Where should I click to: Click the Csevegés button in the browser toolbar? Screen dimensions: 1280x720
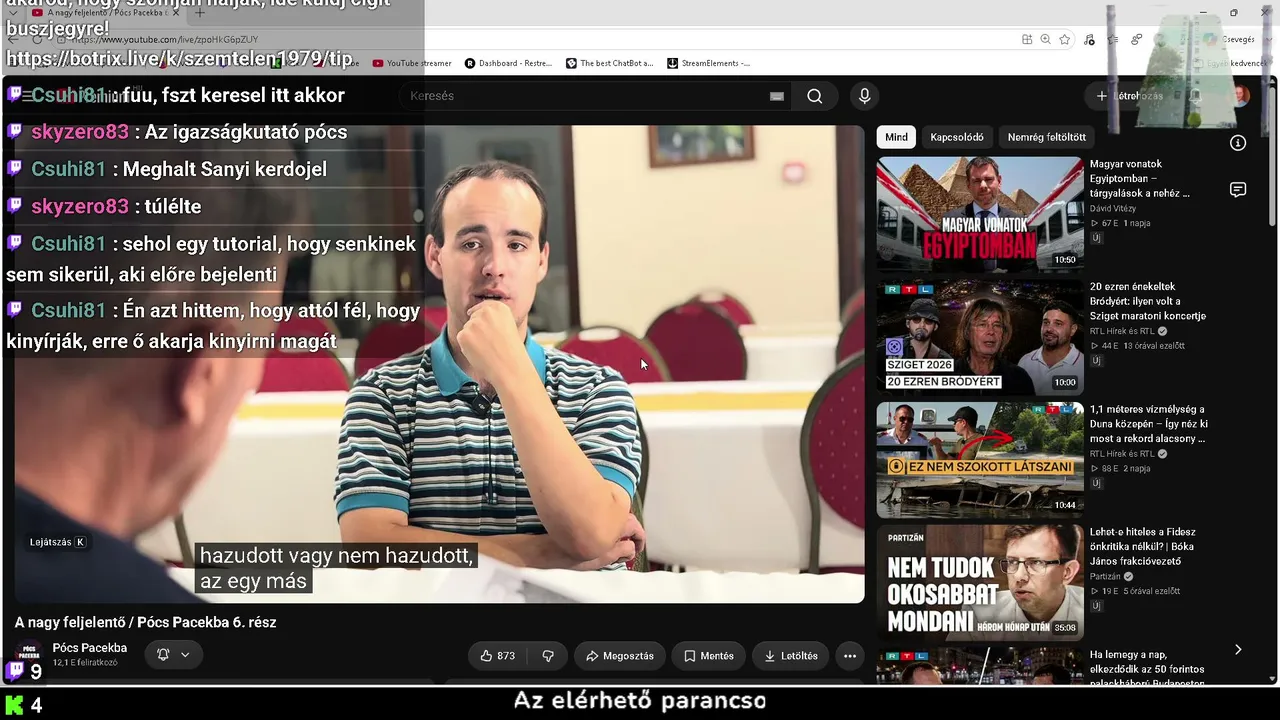1230,39
